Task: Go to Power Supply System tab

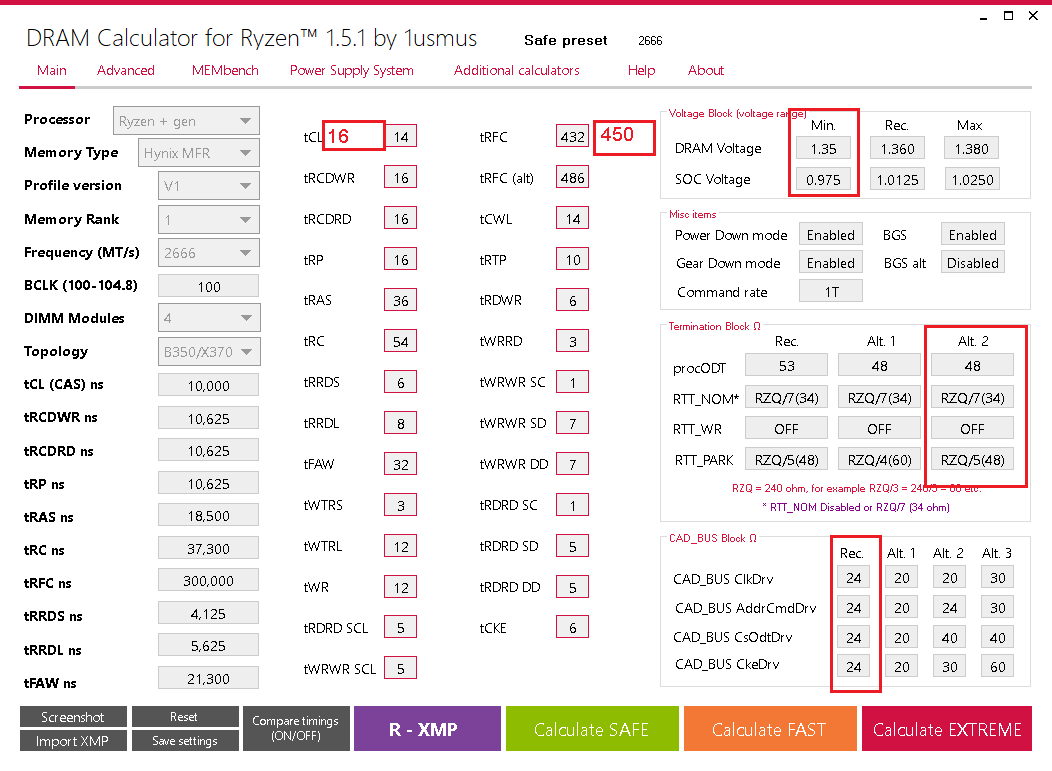Action: pos(352,70)
